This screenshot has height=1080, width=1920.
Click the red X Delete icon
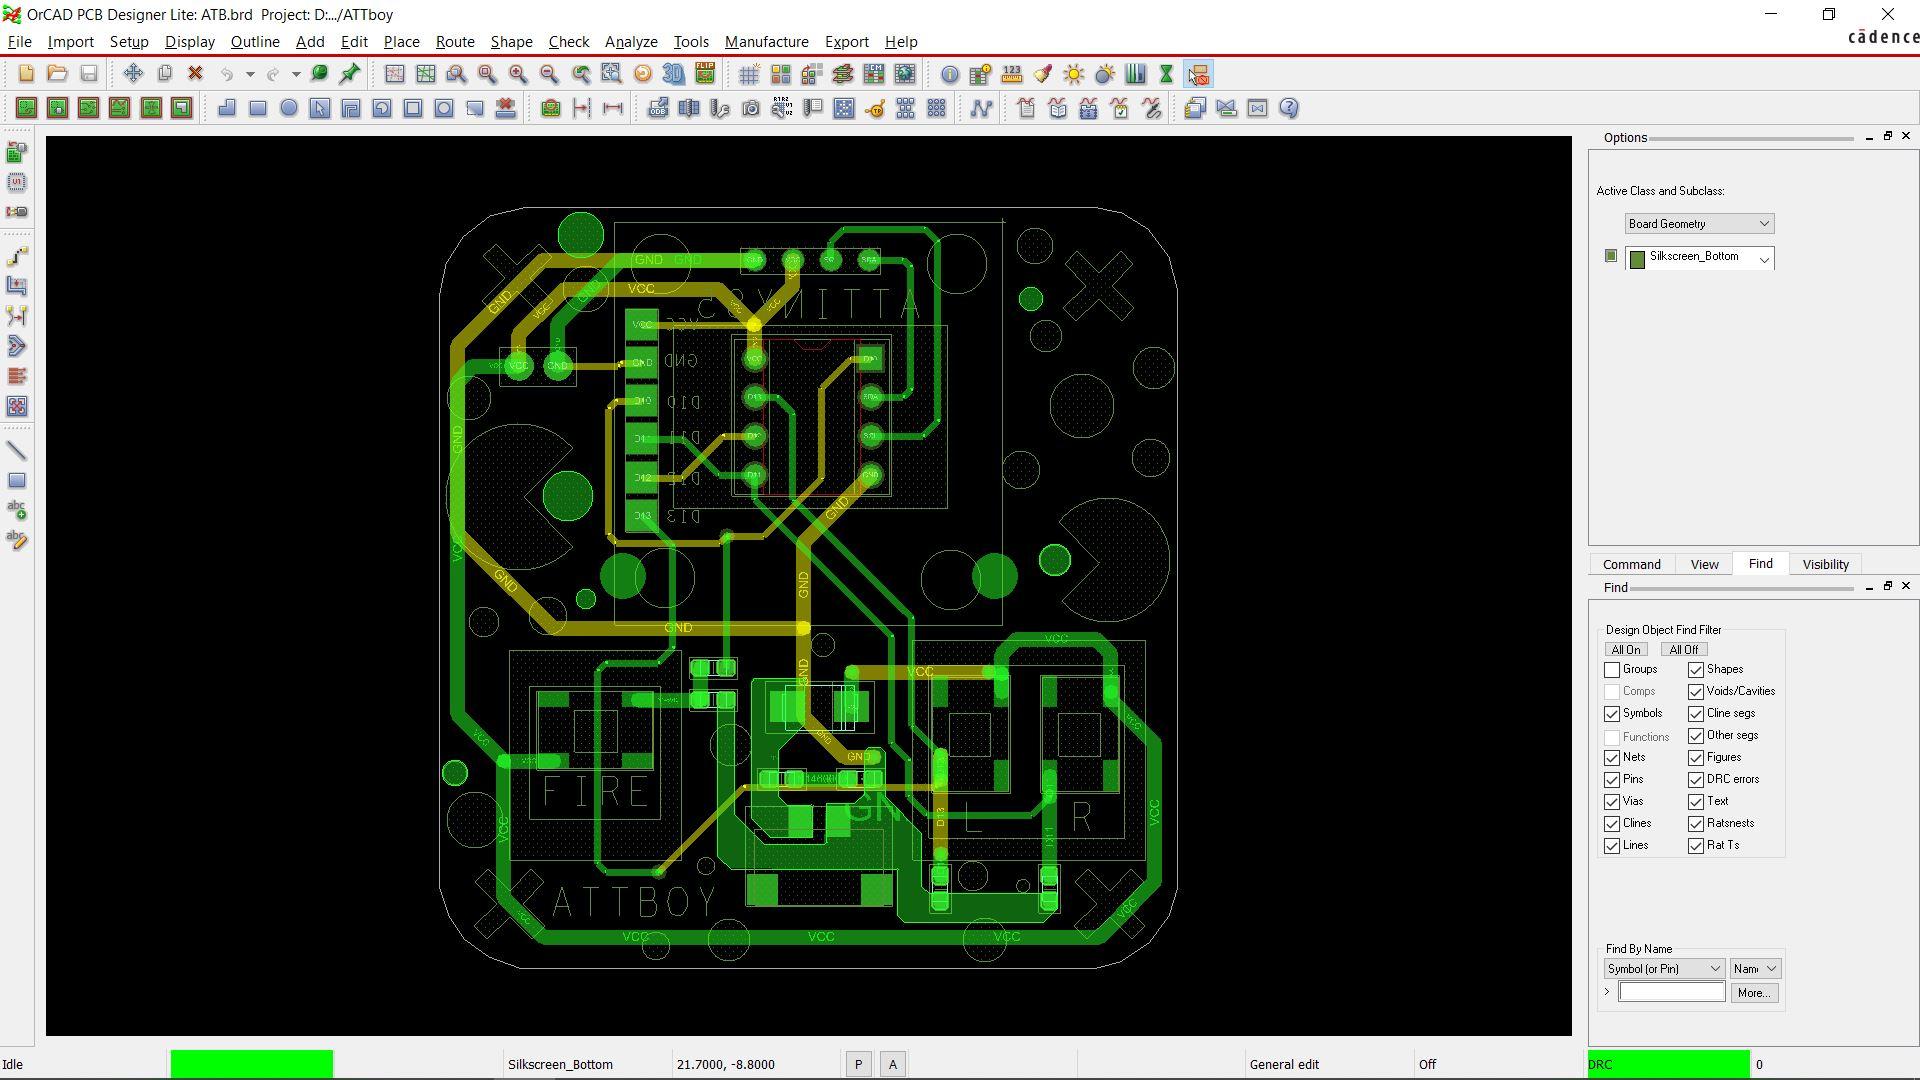point(196,74)
